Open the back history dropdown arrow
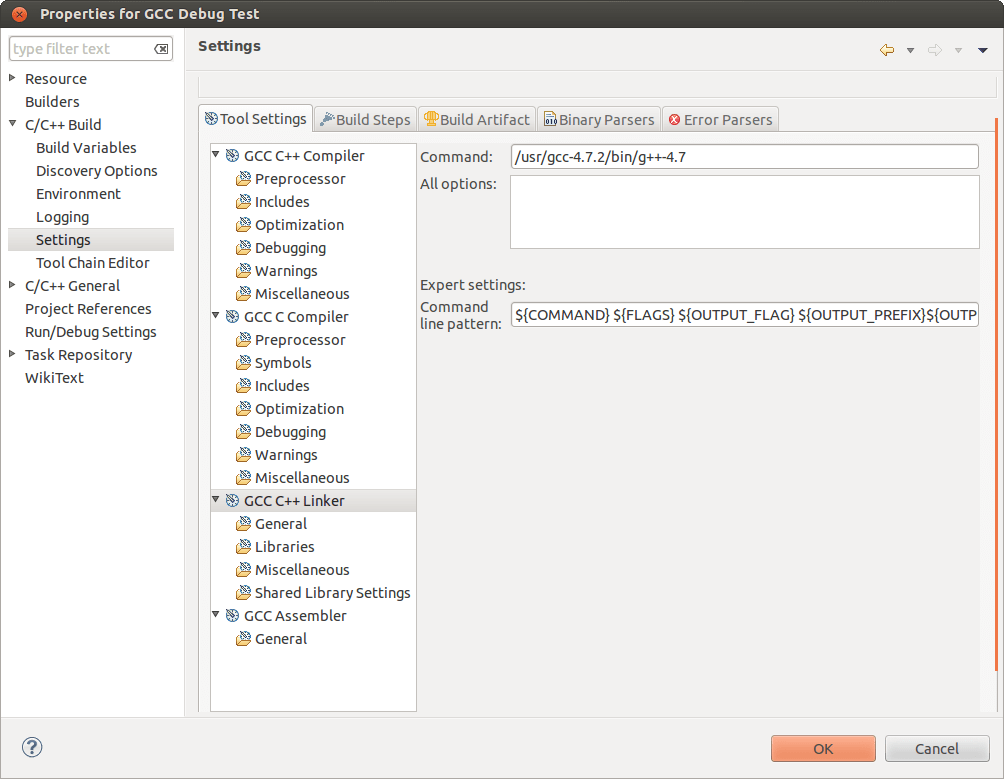This screenshot has width=1004, height=779. click(x=910, y=51)
